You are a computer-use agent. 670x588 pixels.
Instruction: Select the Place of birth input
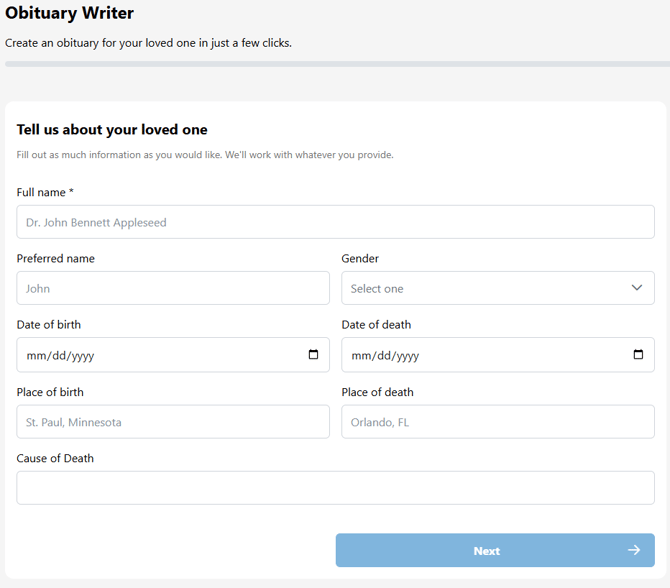click(x=173, y=422)
